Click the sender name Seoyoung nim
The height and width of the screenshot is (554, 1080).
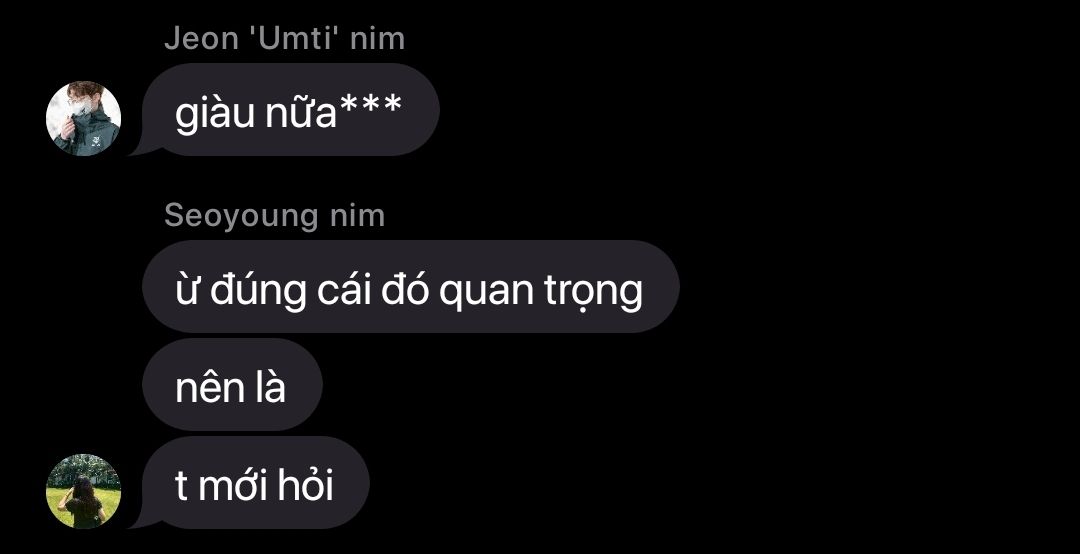coord(274,216)
